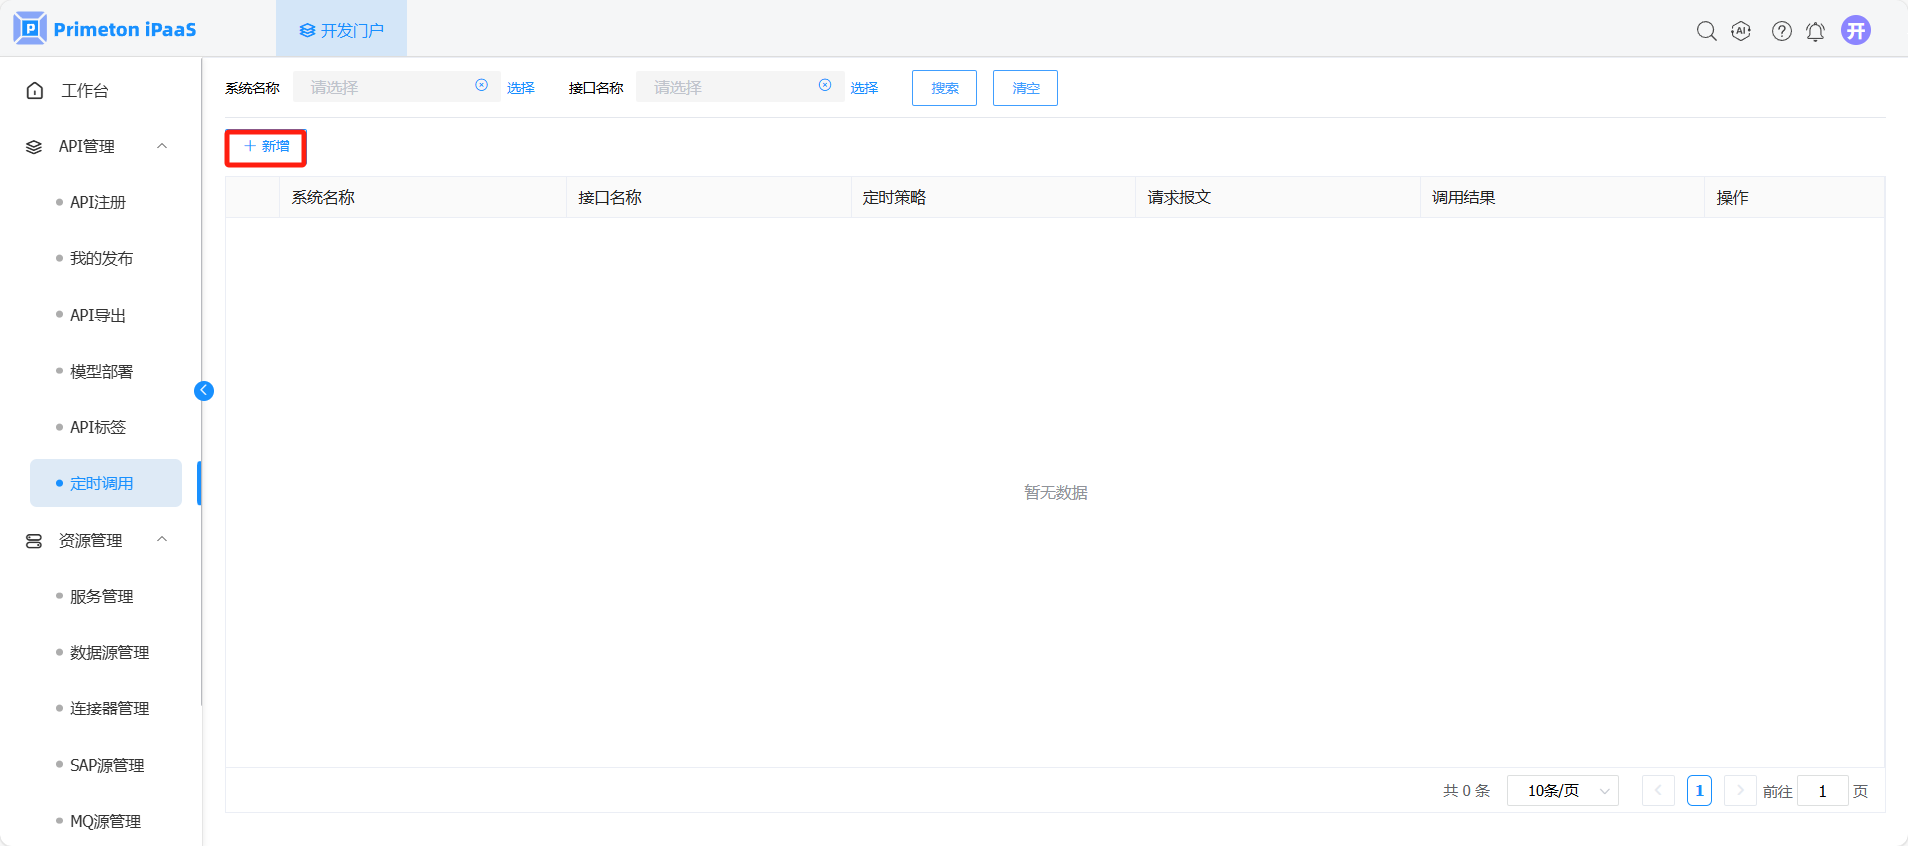1908x846 pixels.
Task: Clear the 接口名称 field with its x icon
Action: (825, 86)
